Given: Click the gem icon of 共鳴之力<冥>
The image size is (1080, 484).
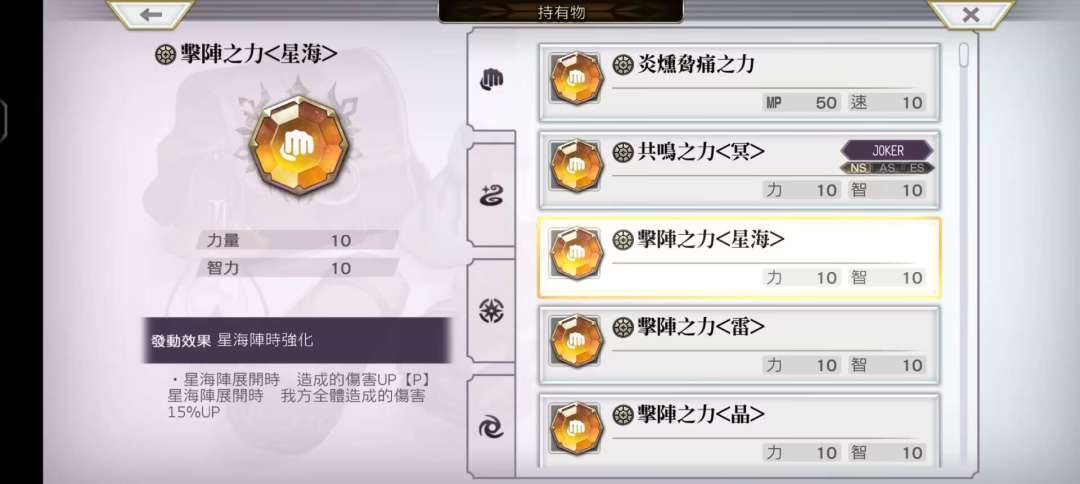Looking at the screenshot, I should pos(577,165).
